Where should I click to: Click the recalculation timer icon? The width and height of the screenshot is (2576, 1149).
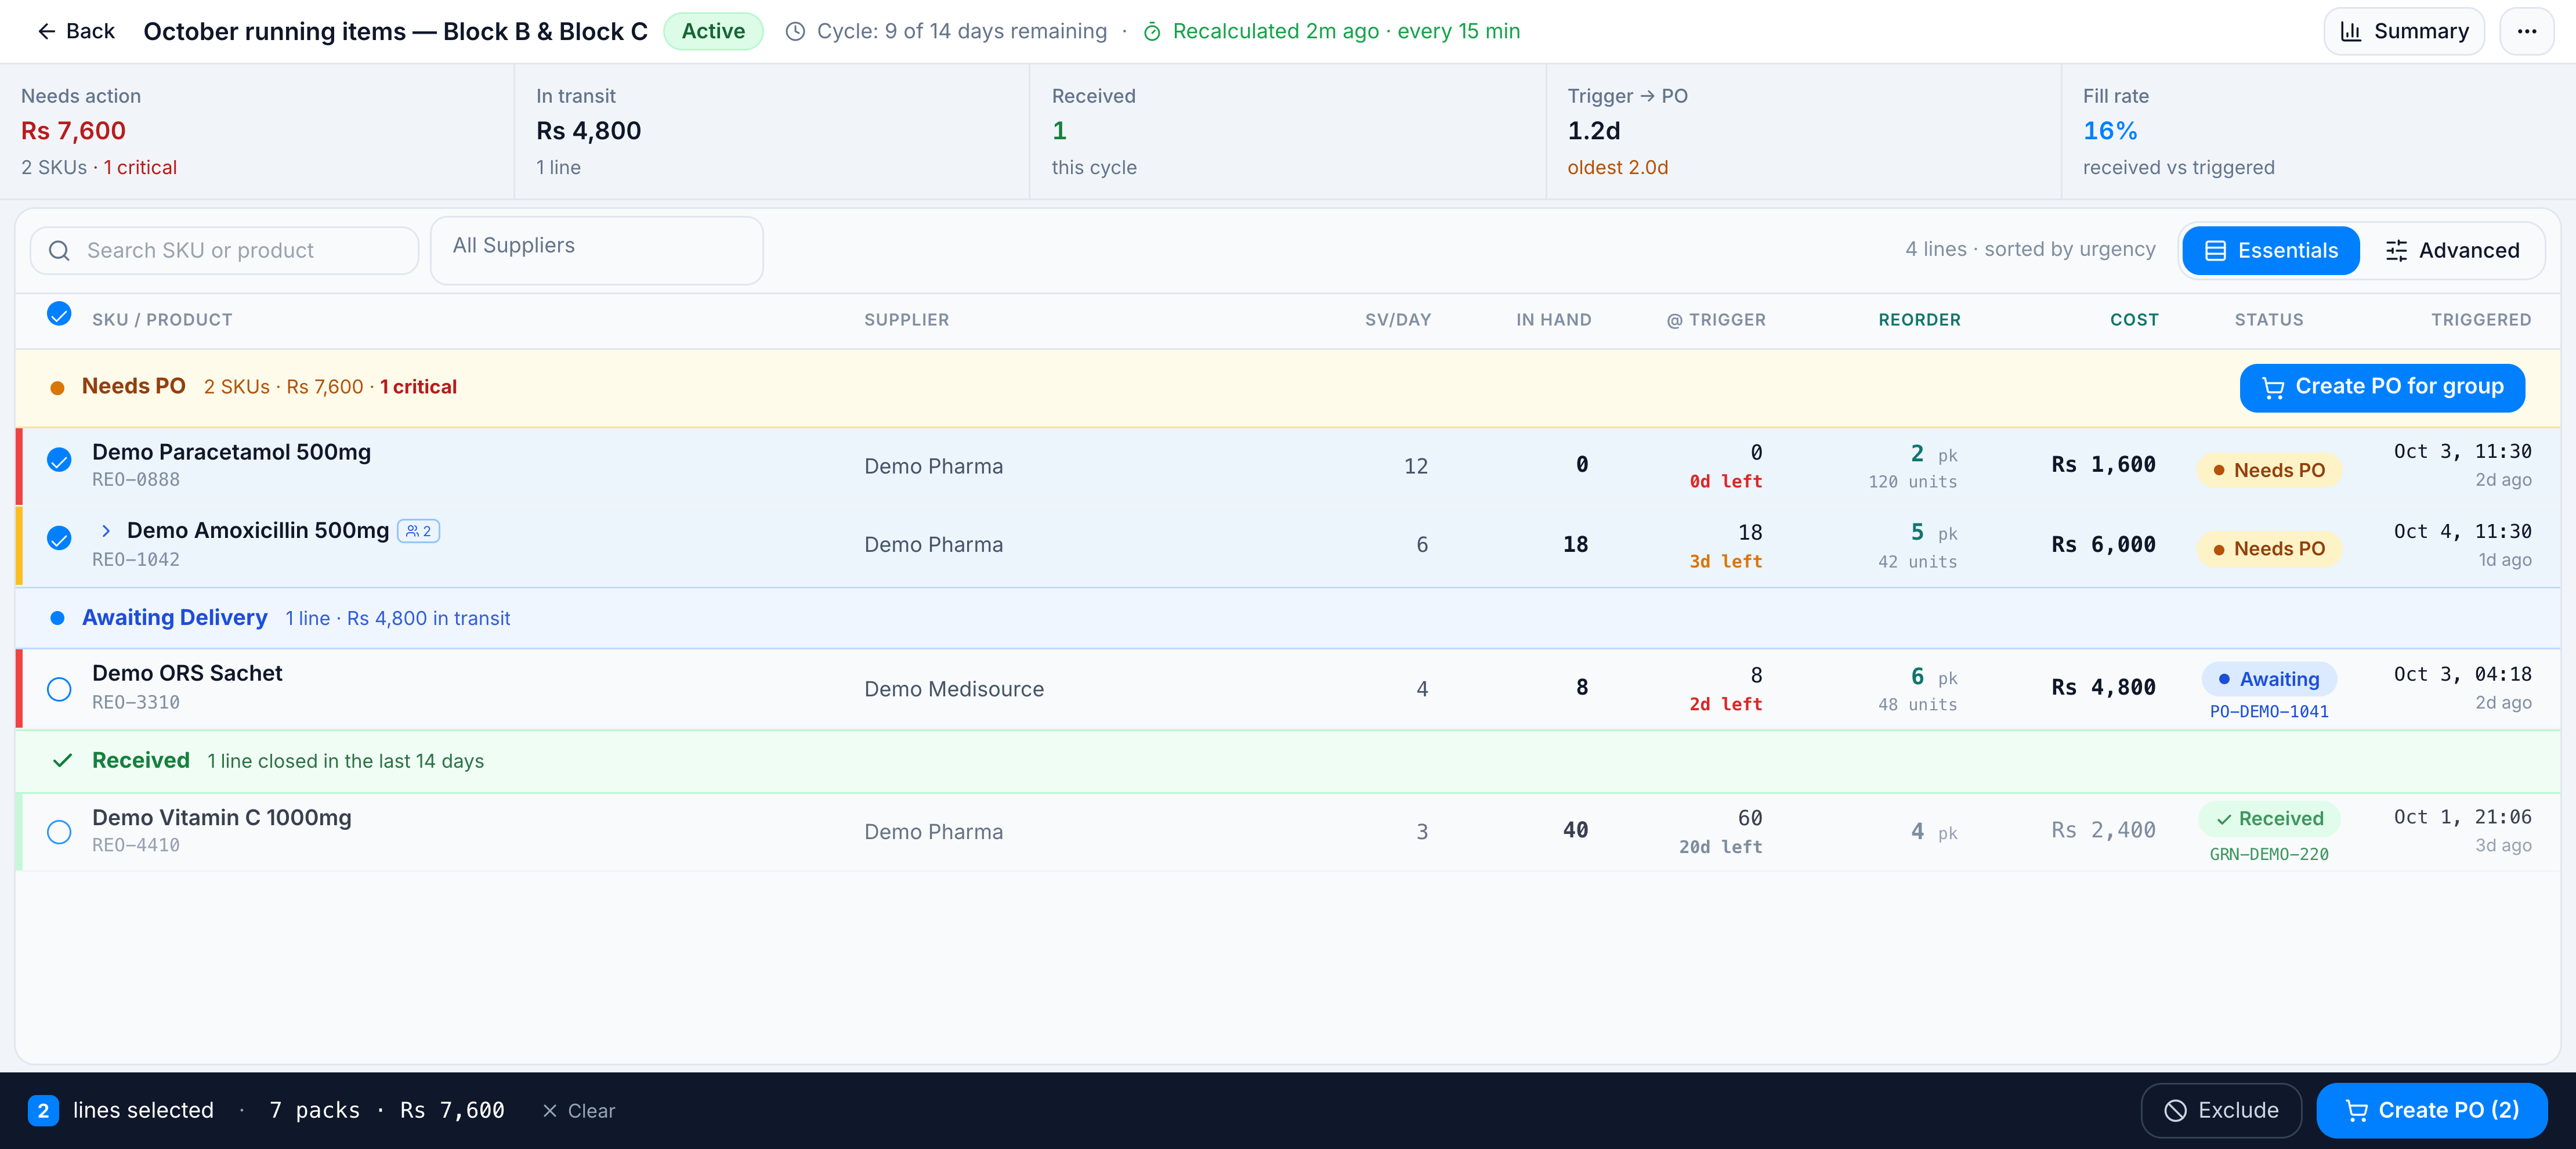coord(1151,32)
